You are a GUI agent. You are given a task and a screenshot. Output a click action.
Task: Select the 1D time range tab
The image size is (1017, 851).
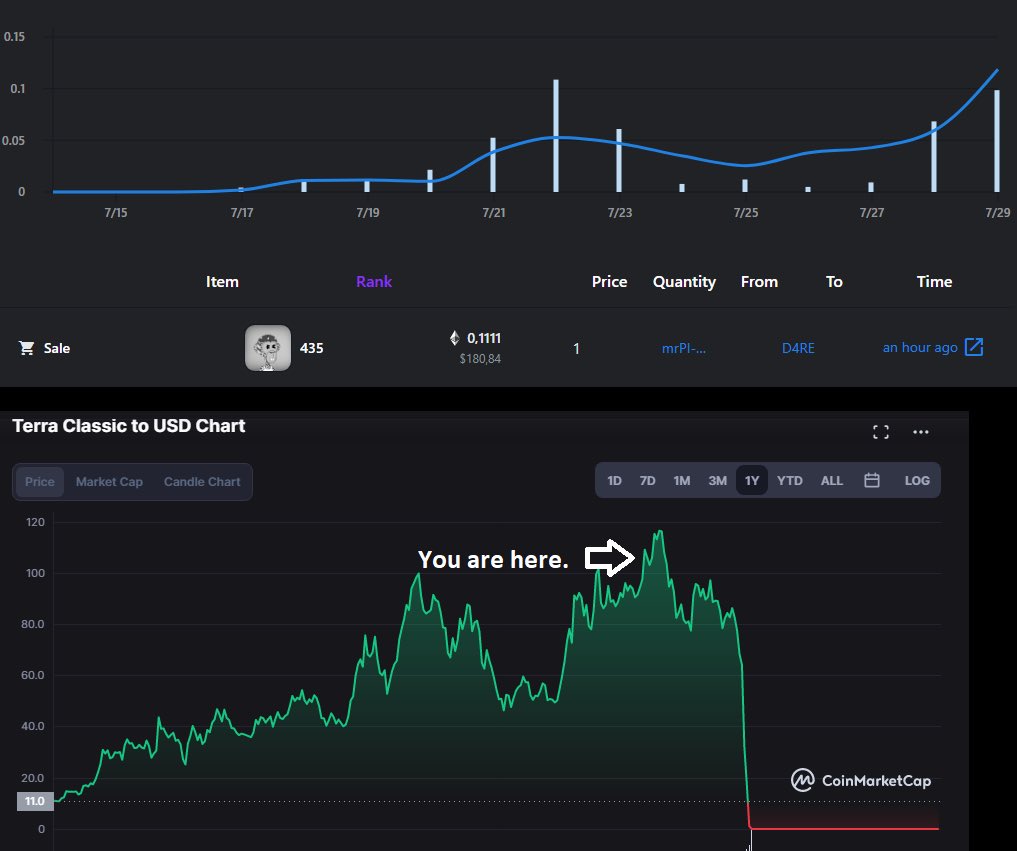[614, 480]
